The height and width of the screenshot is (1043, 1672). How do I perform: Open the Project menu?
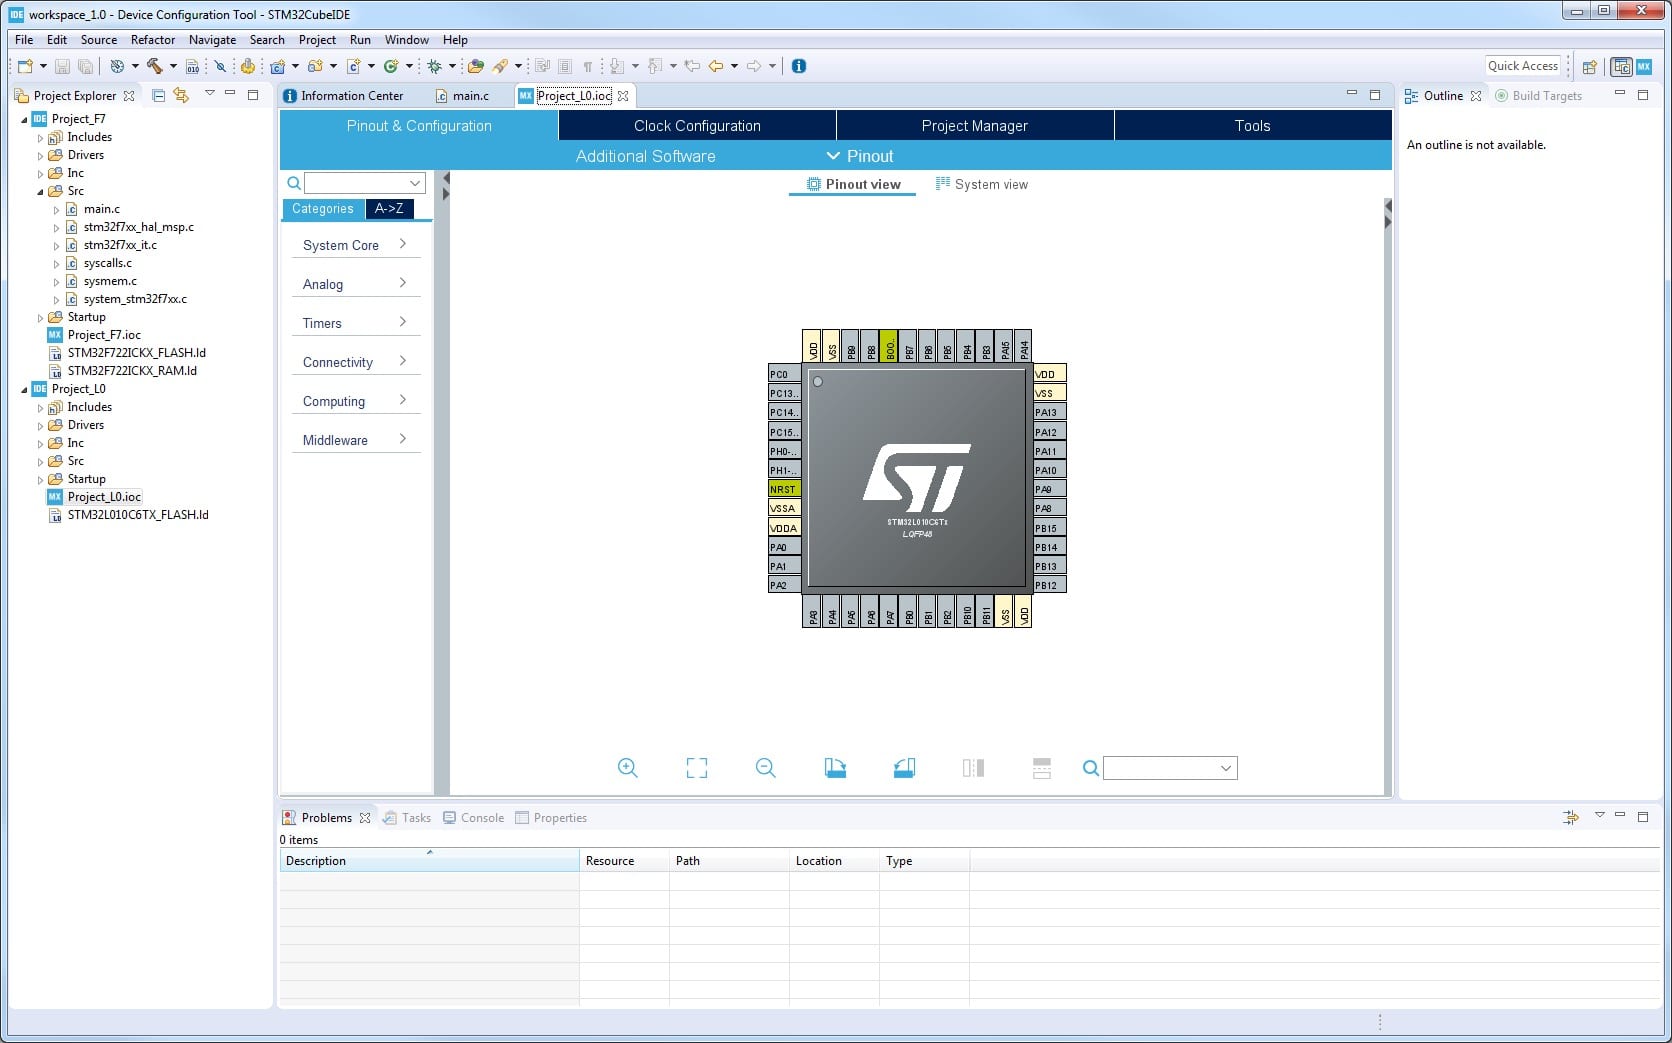[x=317, y=40]
